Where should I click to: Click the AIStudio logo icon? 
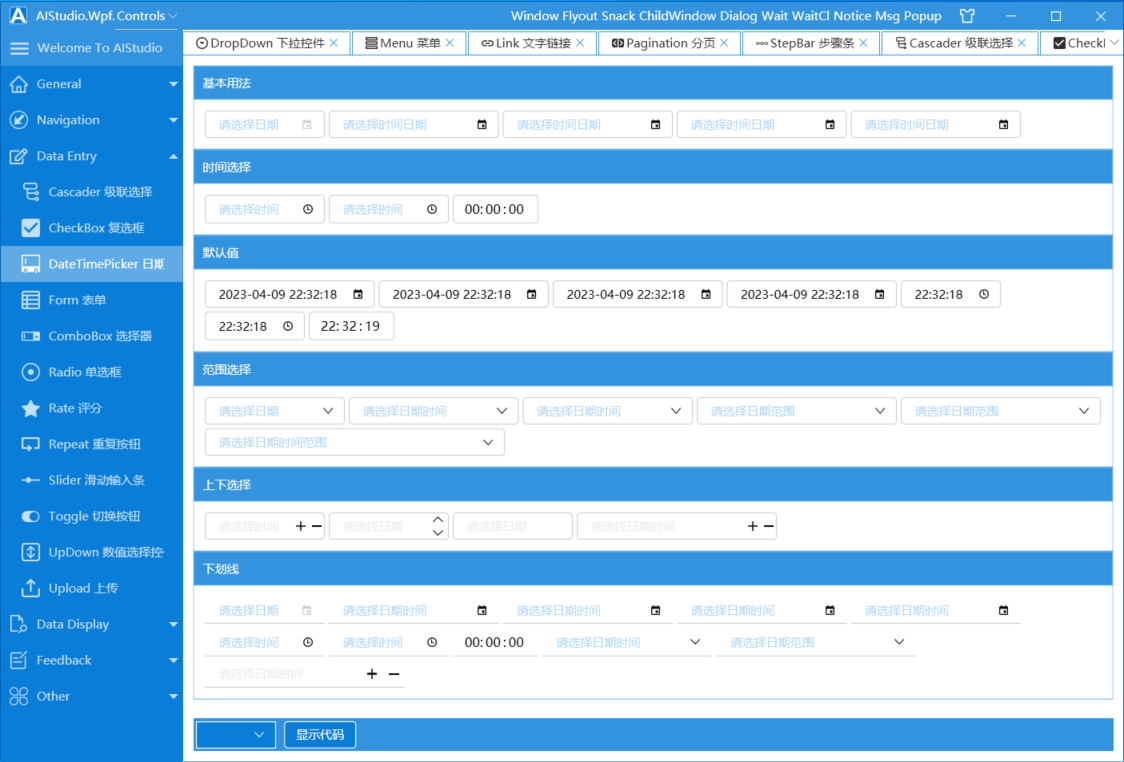18,16
